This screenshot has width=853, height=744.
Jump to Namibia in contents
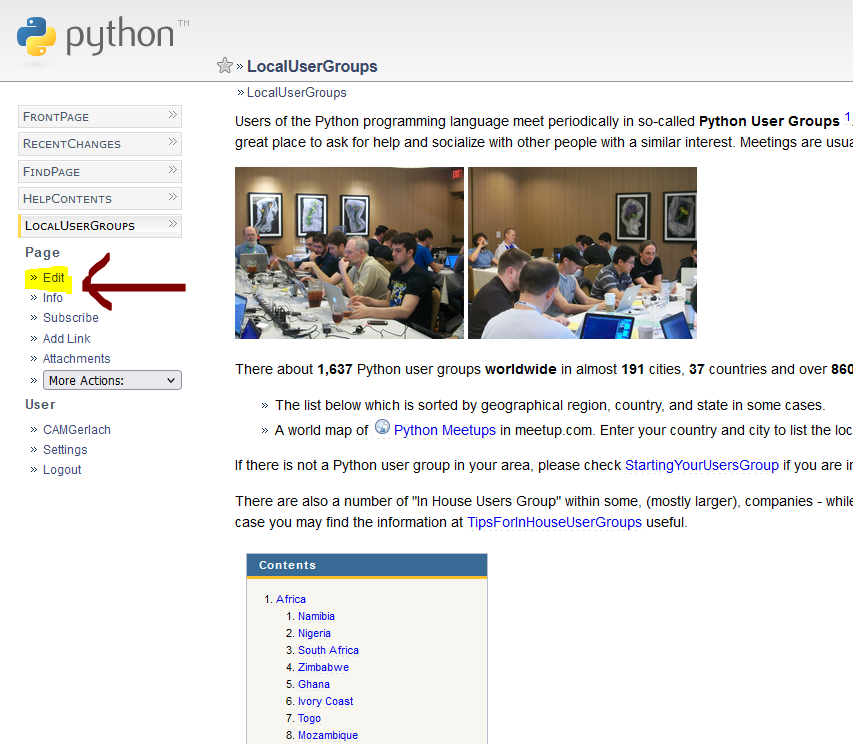(x=316, y=616)
